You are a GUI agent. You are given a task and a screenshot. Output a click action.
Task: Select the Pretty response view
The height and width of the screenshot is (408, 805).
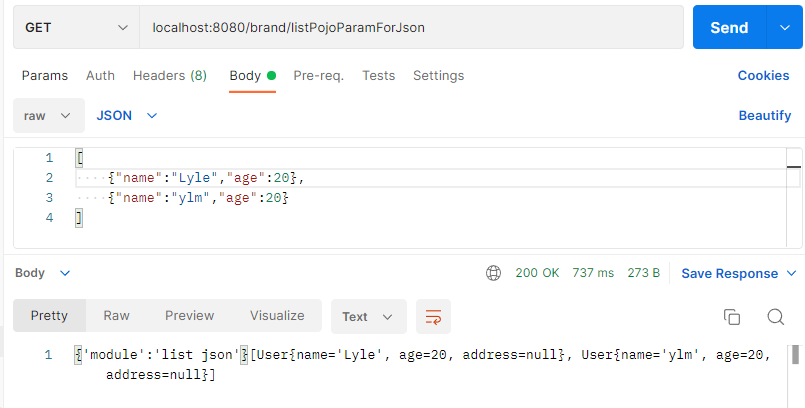(x=49, y=316)
